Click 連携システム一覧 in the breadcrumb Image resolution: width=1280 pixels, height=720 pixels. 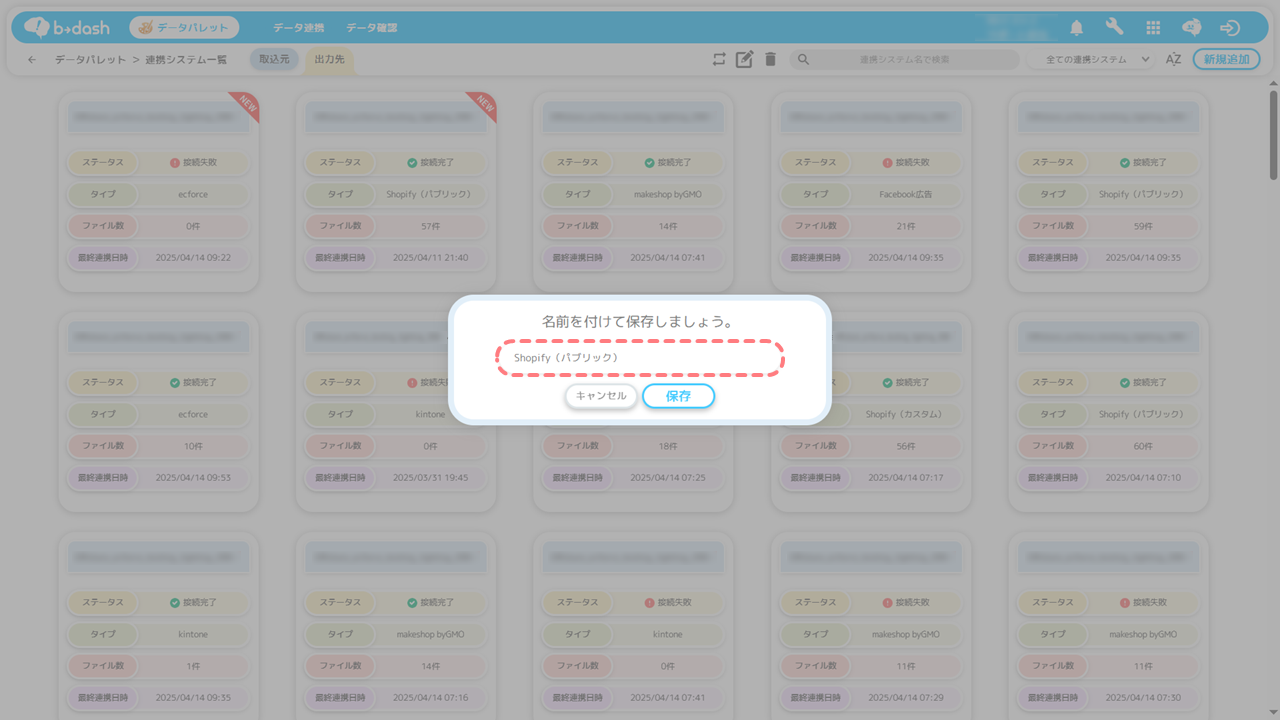tap(186, 60)
